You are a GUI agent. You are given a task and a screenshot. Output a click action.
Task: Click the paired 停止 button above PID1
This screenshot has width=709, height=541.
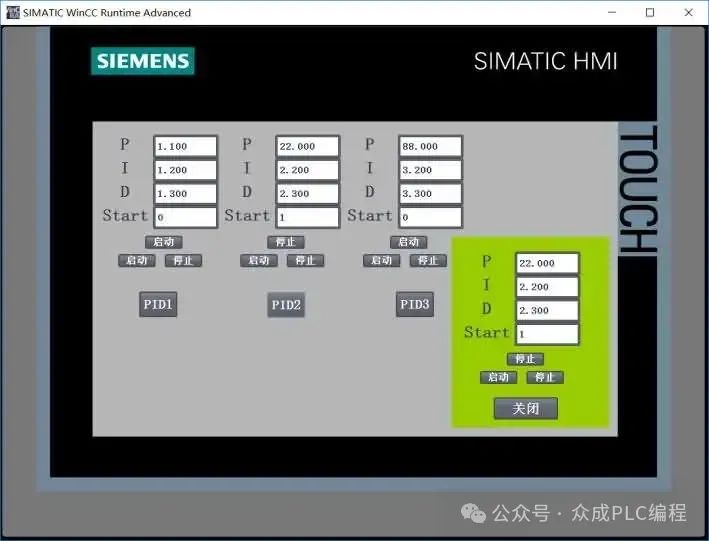[183, 261]
